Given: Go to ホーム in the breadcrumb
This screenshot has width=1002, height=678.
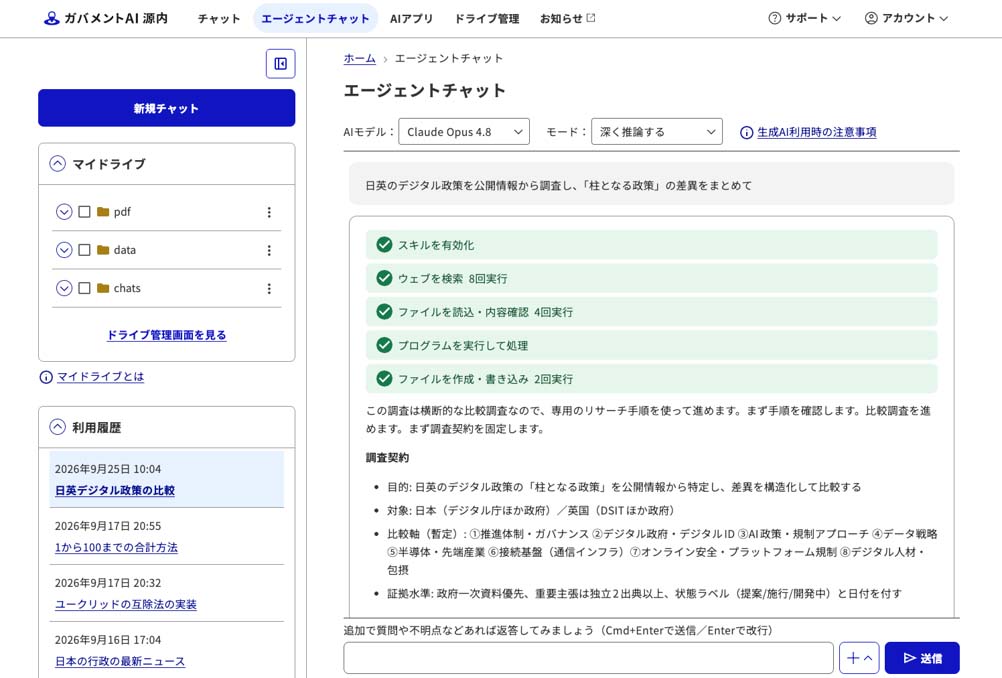Looking at the screenshot, I should tap(360, 58).
